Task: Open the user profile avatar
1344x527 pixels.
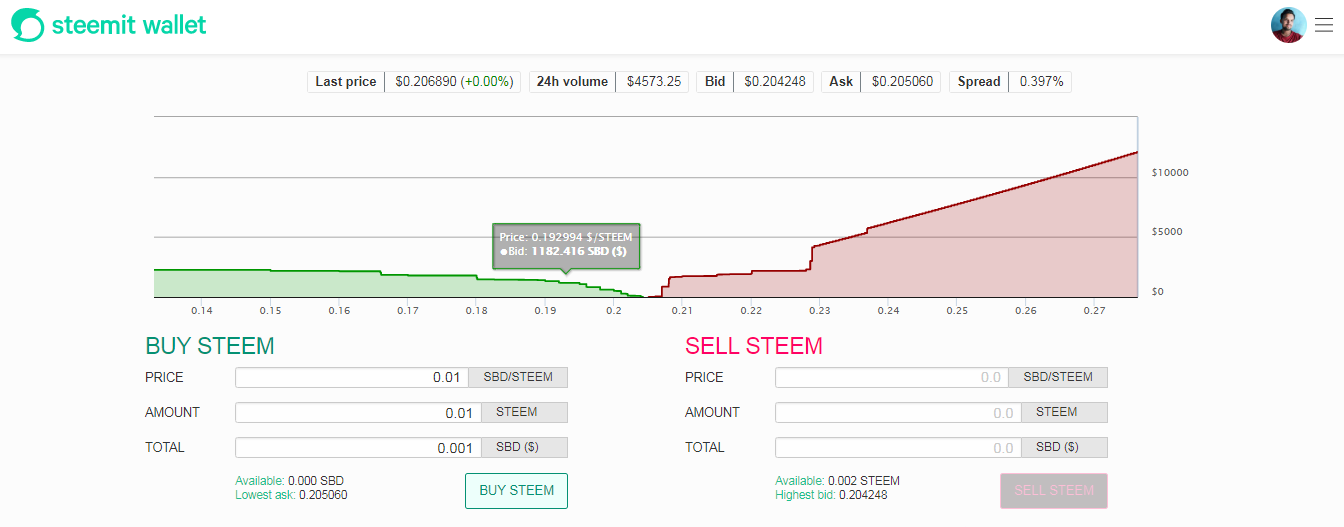Action: click(x=1288, y=25)
